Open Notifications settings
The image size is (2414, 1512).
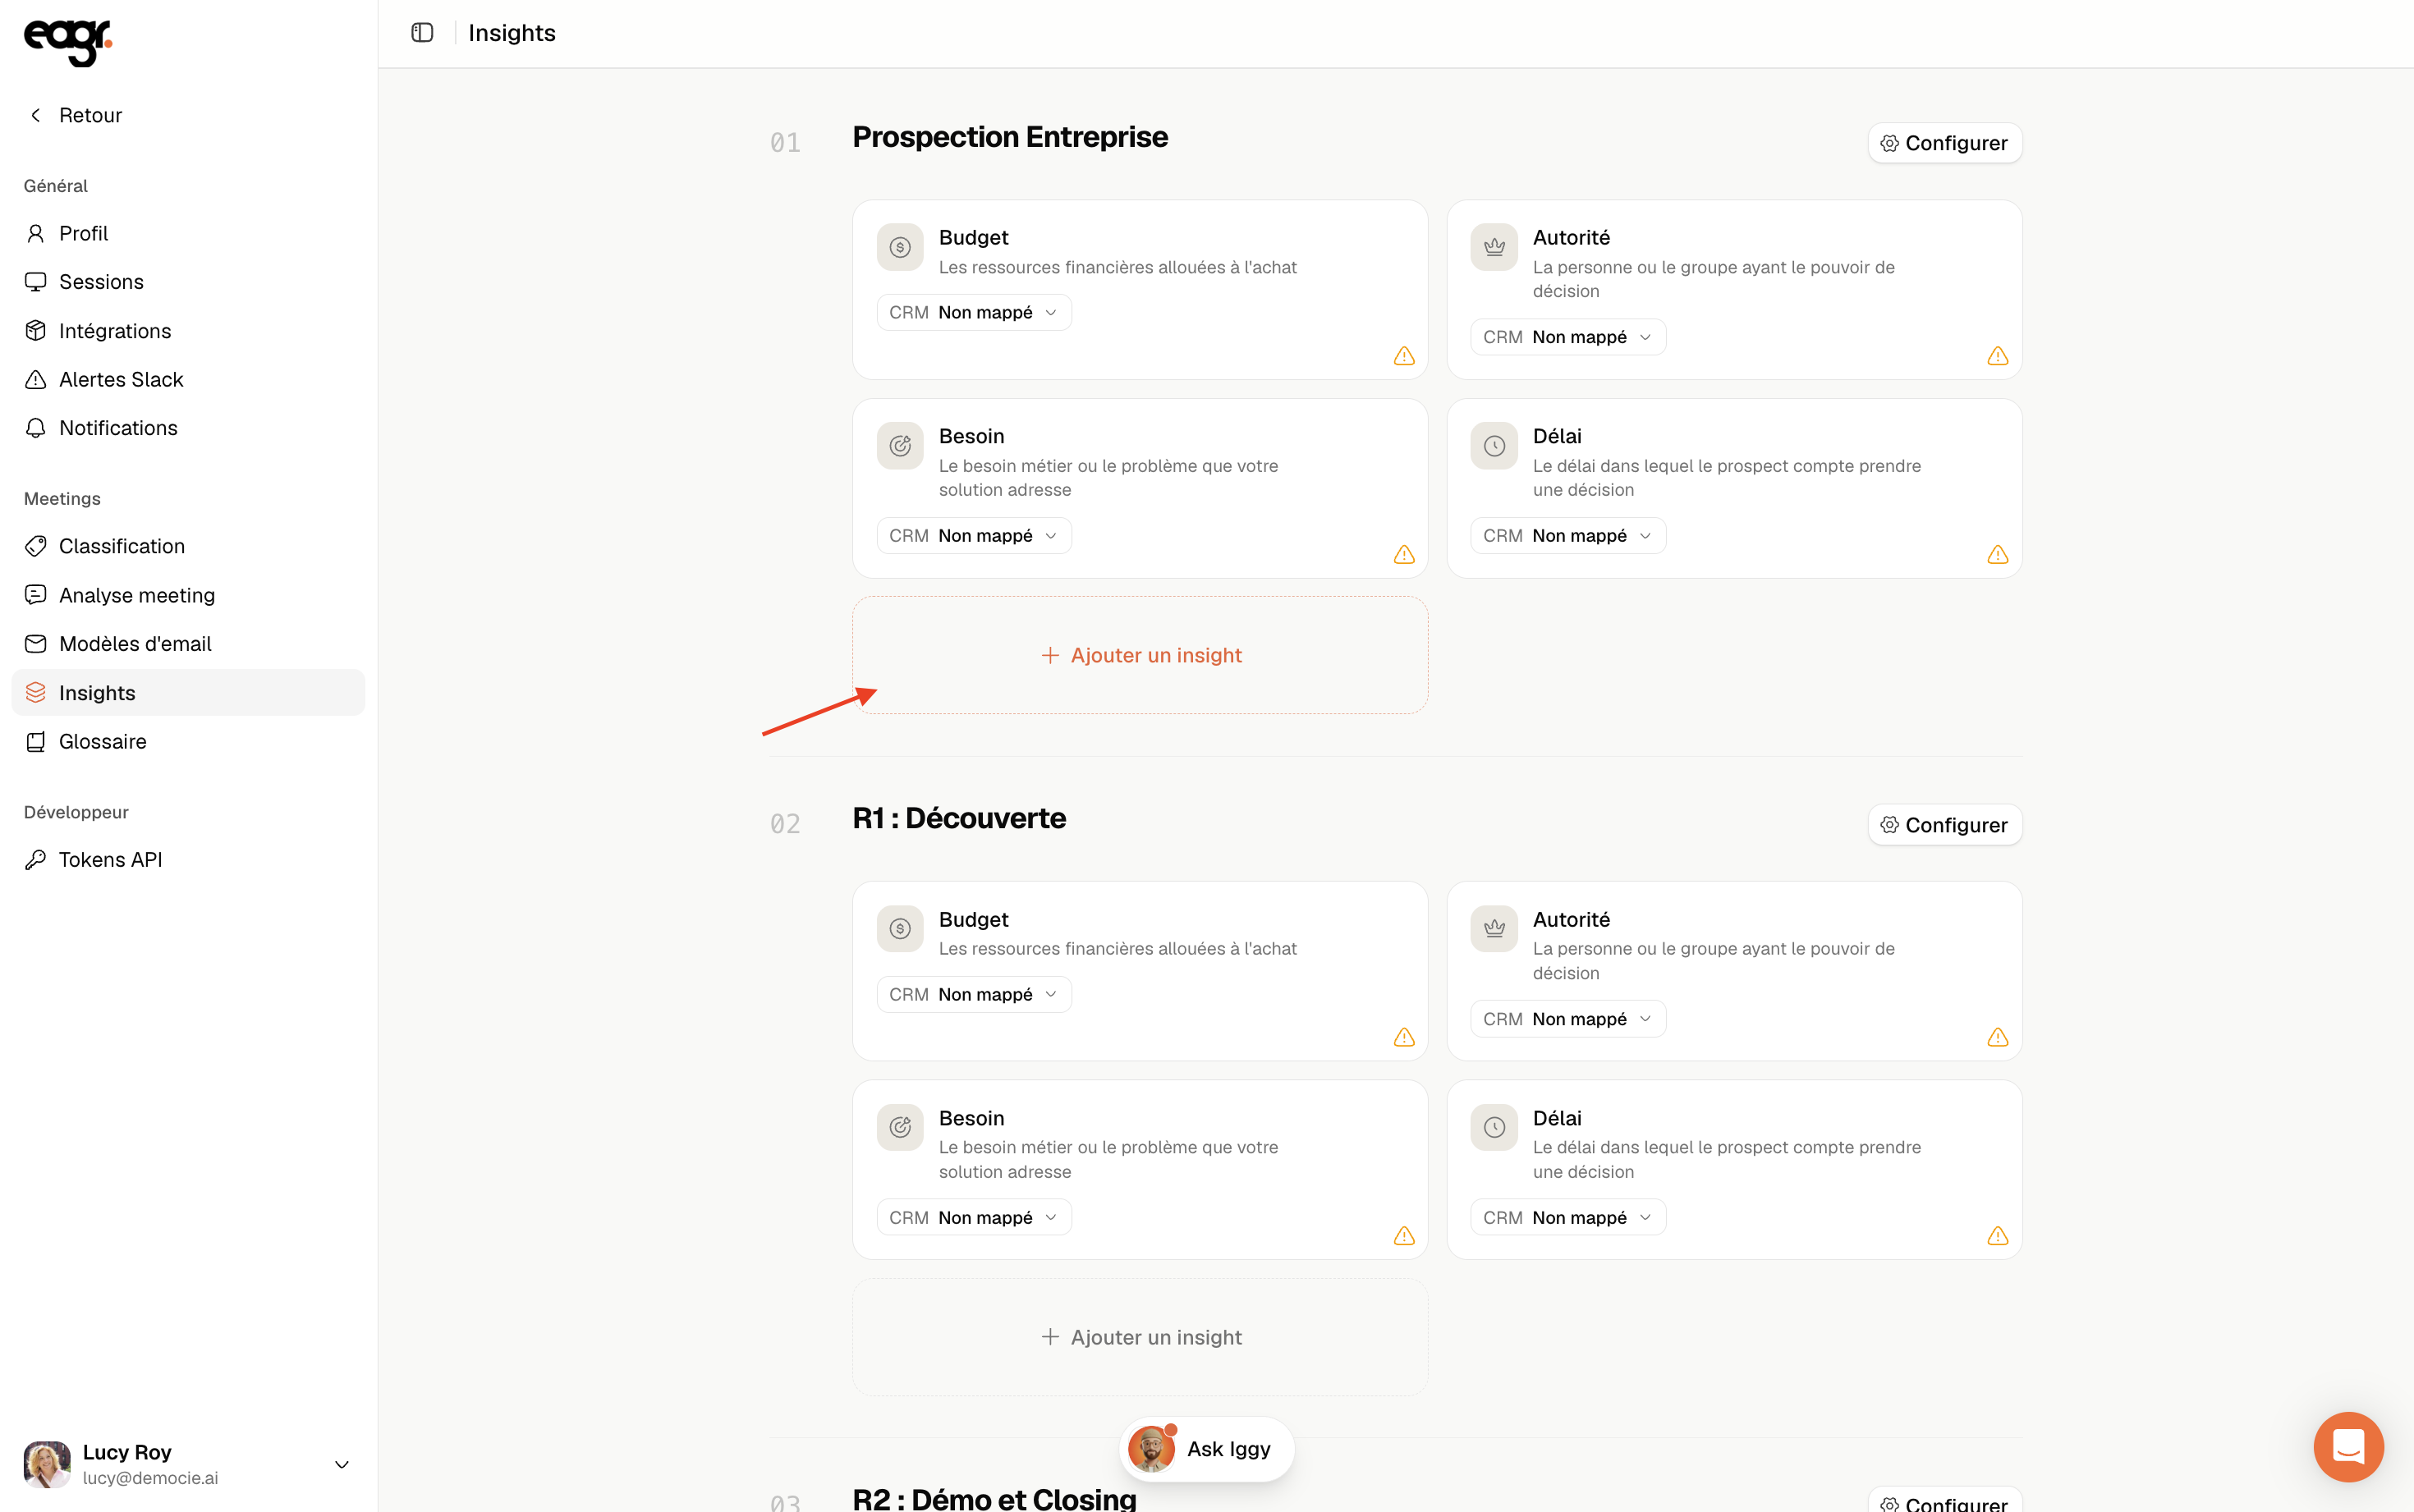click(x=188, y=428)
